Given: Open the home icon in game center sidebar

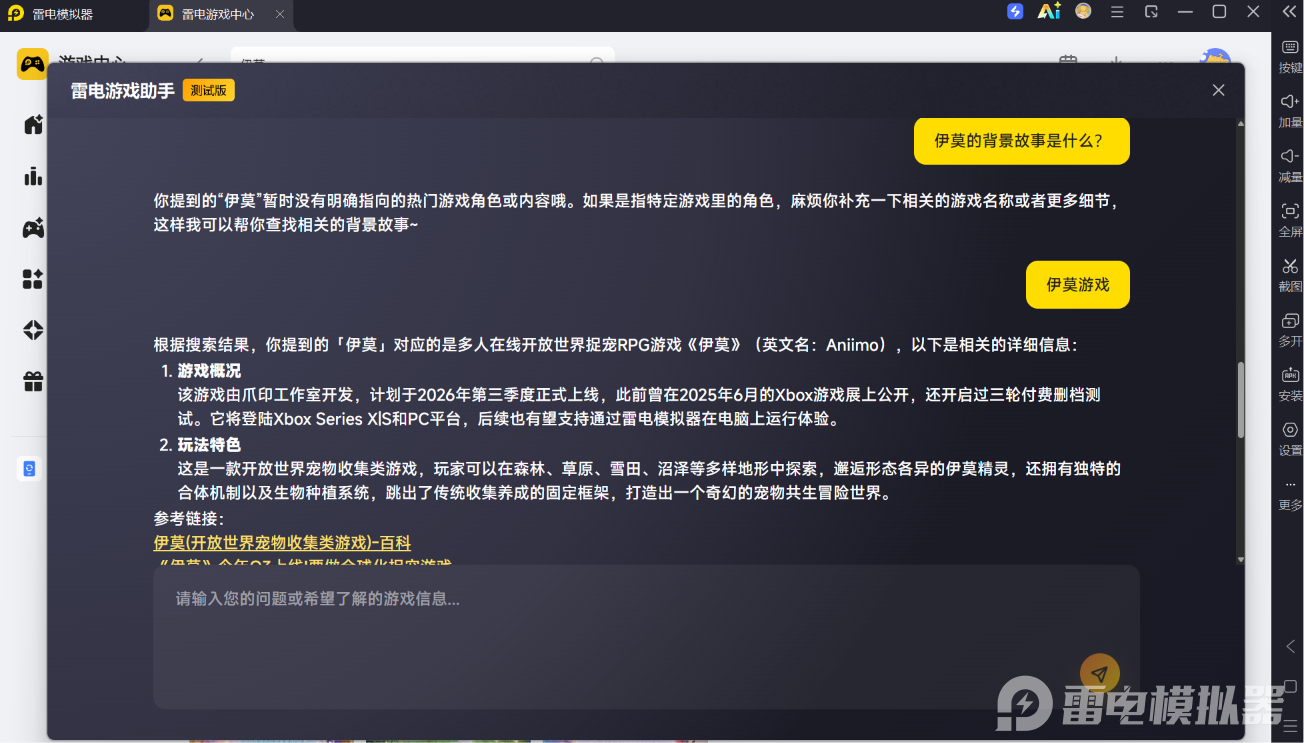Looking at the screenshot, I should [33, 124].
